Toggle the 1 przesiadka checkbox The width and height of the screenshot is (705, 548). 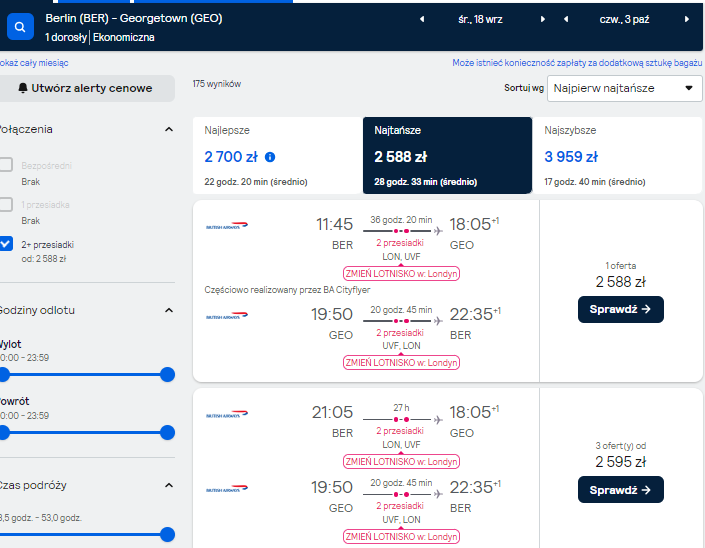tap(6, 204)
